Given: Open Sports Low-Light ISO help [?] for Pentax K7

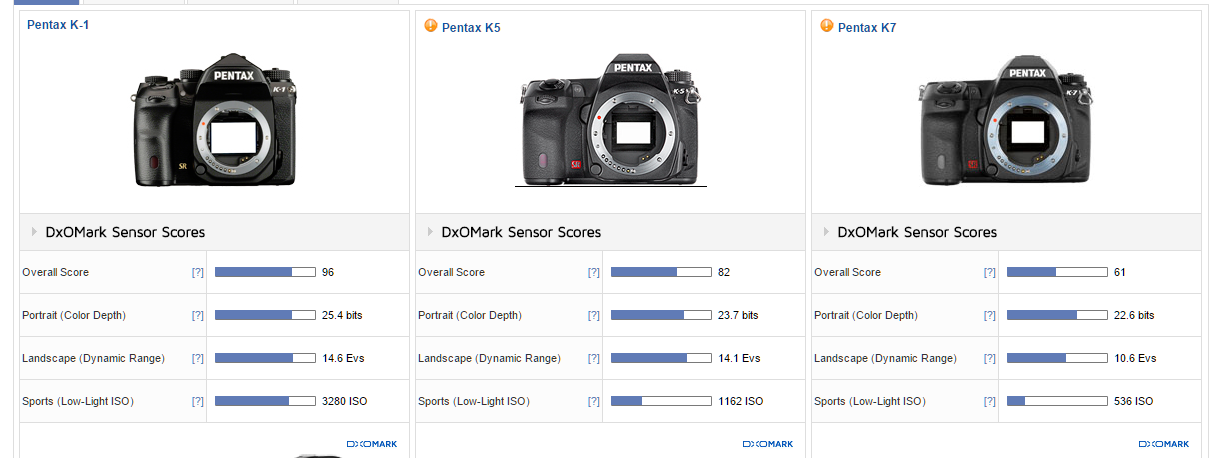Looking at the screenshot, I should point(990,402).
